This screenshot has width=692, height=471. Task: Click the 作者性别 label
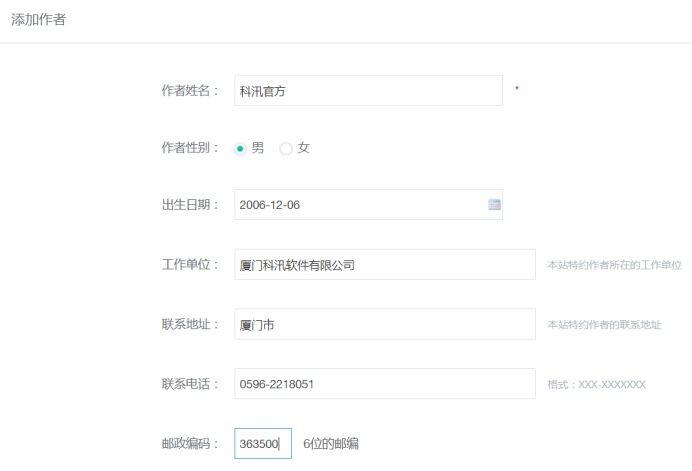(x=190, y=147)
